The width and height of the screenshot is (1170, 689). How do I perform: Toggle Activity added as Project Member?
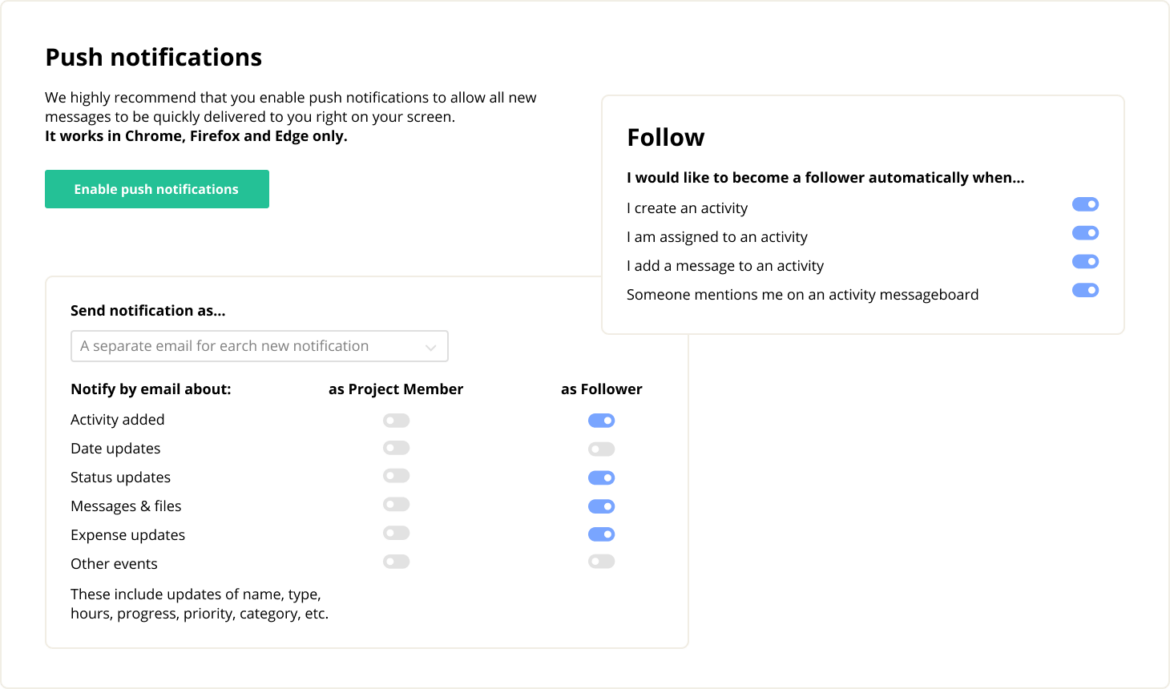click(x=396, y=420)
